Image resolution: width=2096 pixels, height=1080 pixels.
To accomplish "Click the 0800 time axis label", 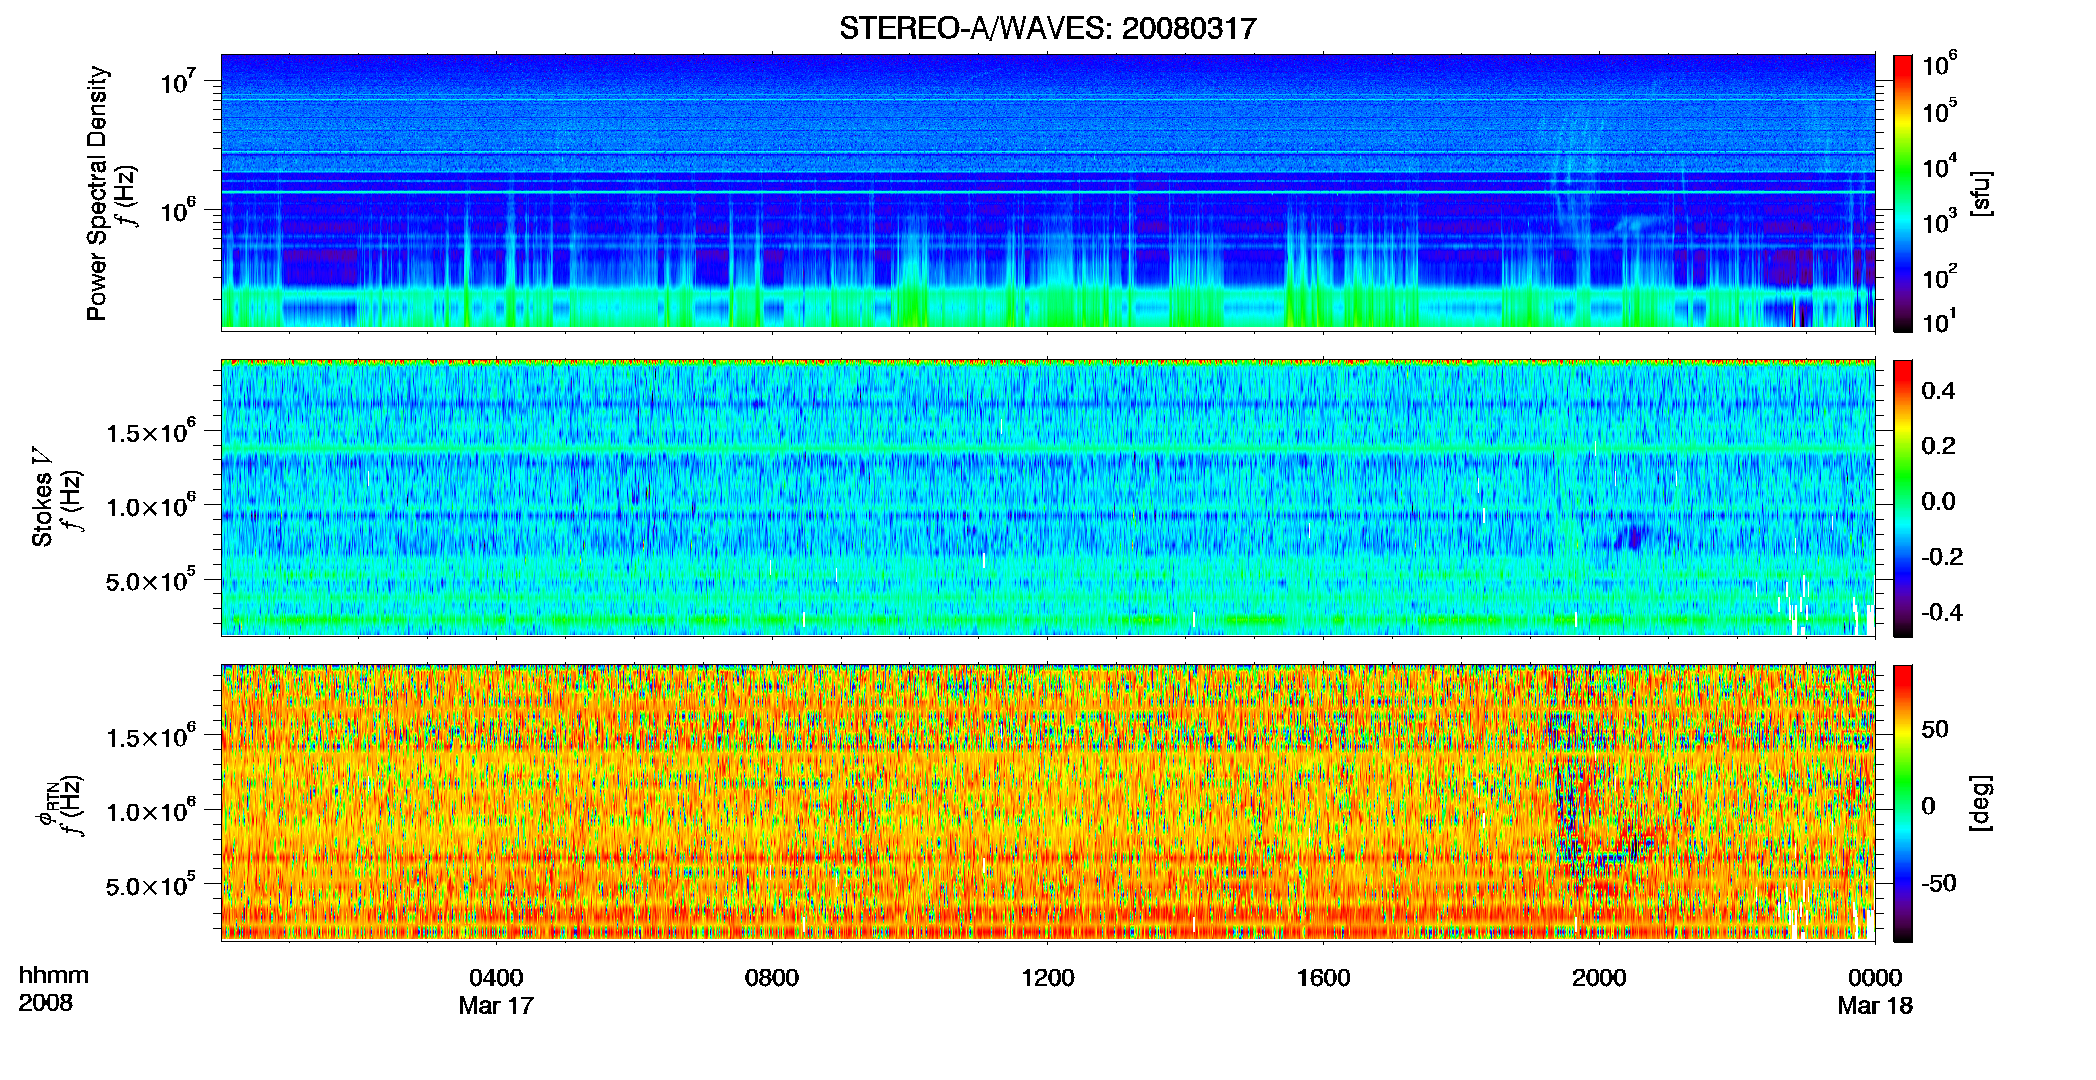I will click(x=772, y=978).
